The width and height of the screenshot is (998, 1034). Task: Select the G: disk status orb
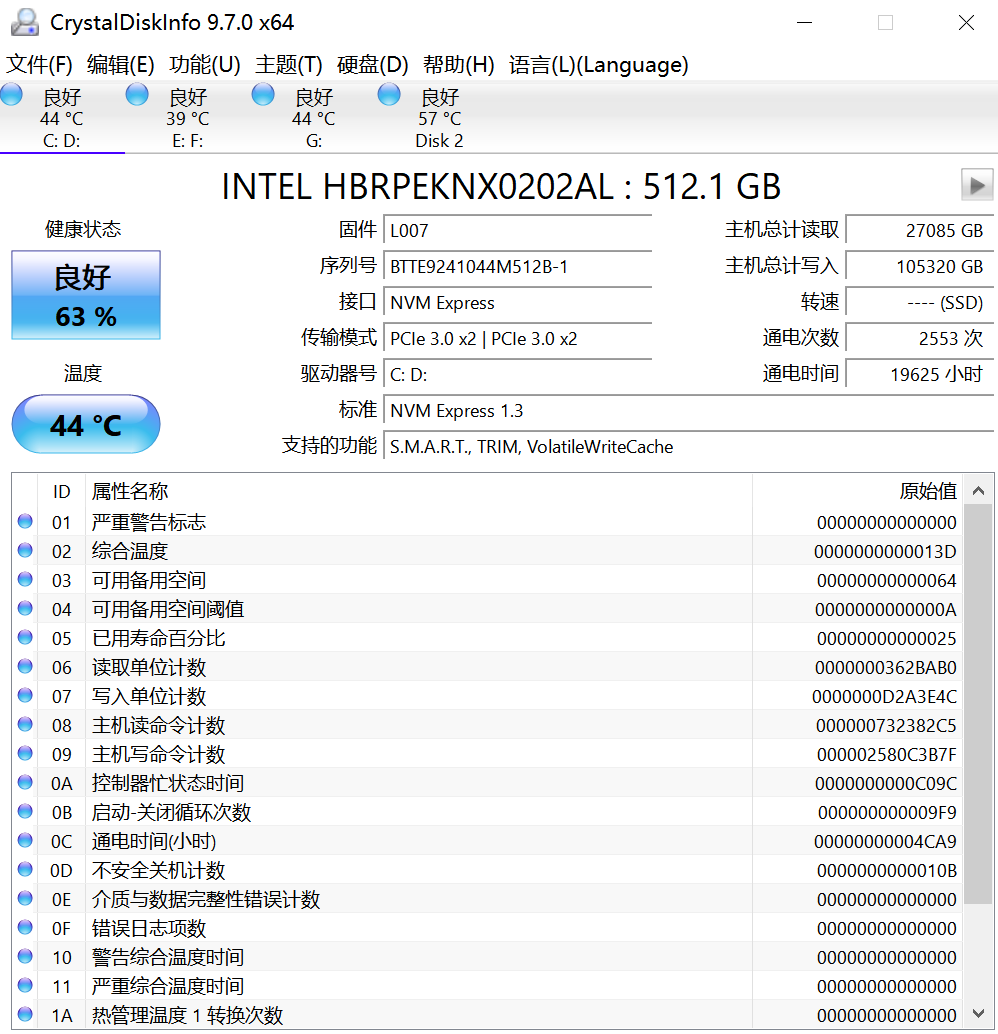pos(263,94)
